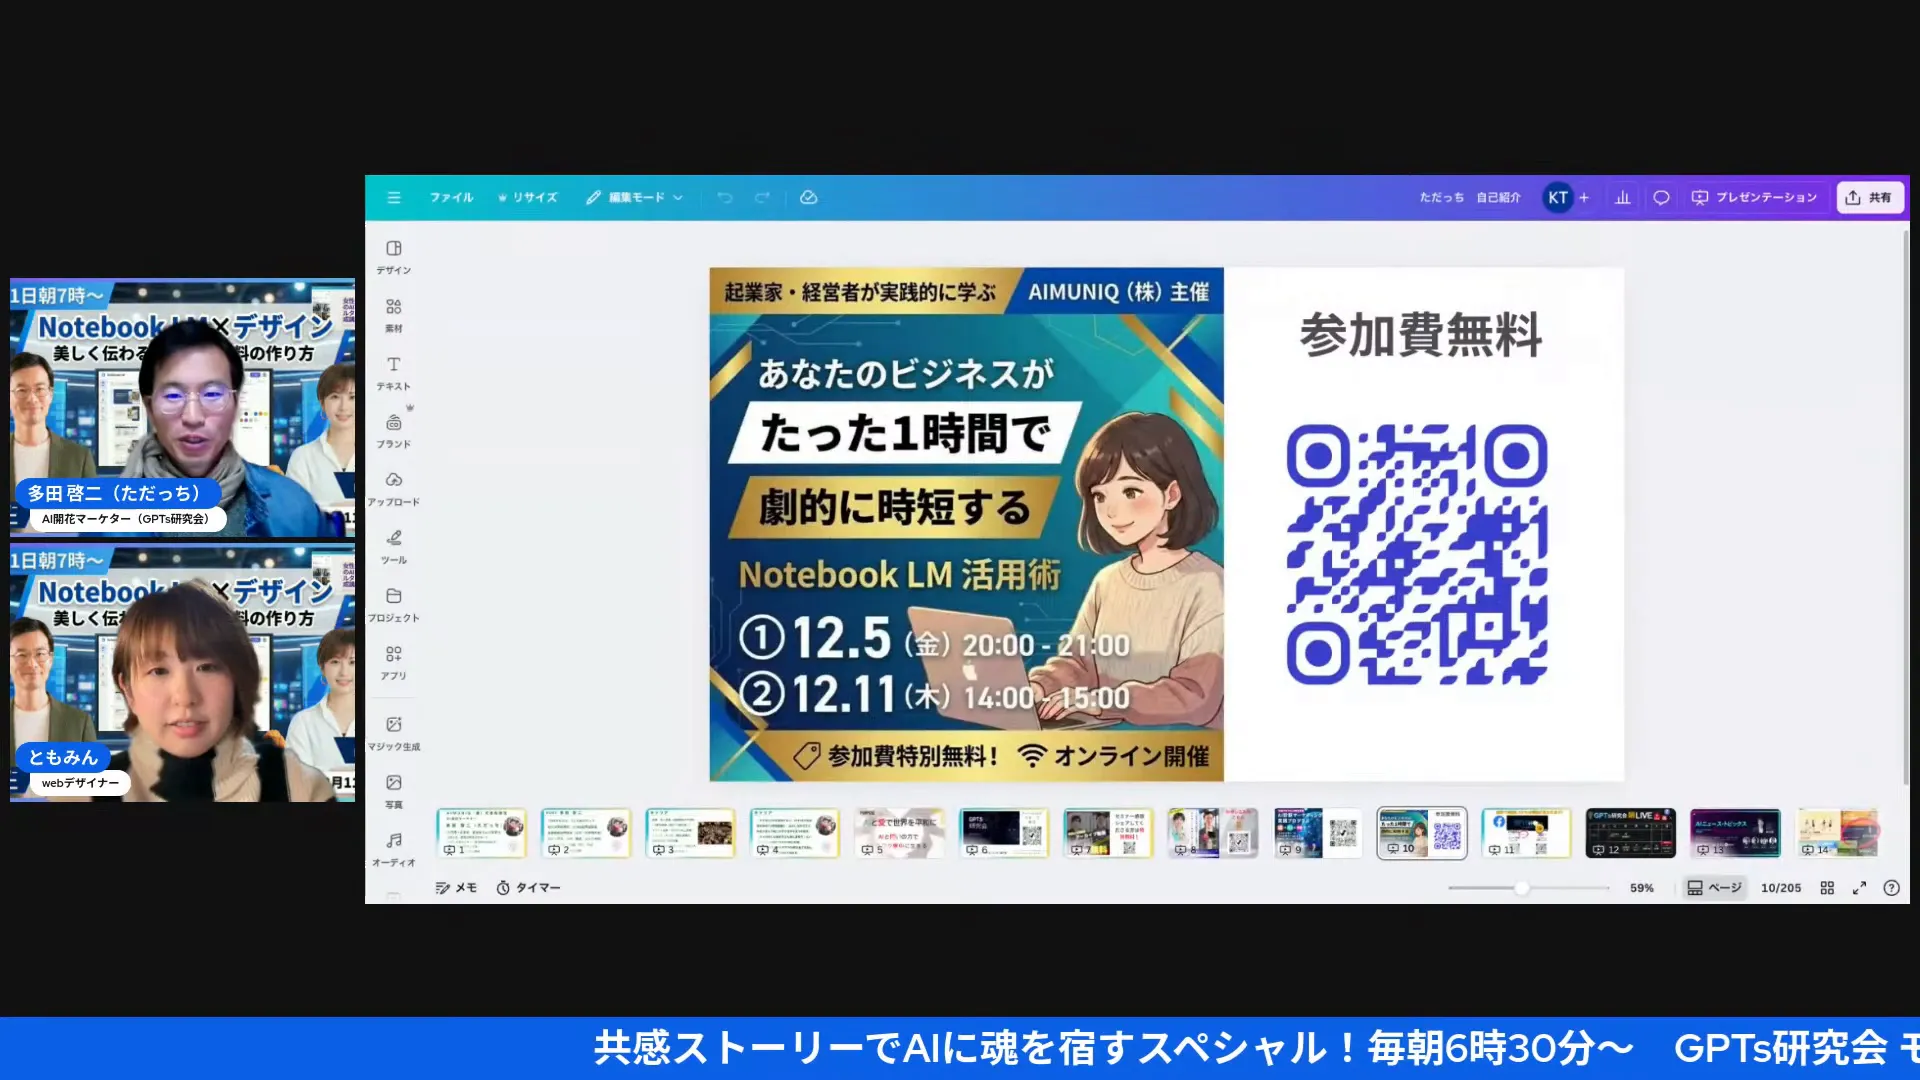Switch to grid view of pages
Screen dimensions: 1920x1080
click(1827, 888)
